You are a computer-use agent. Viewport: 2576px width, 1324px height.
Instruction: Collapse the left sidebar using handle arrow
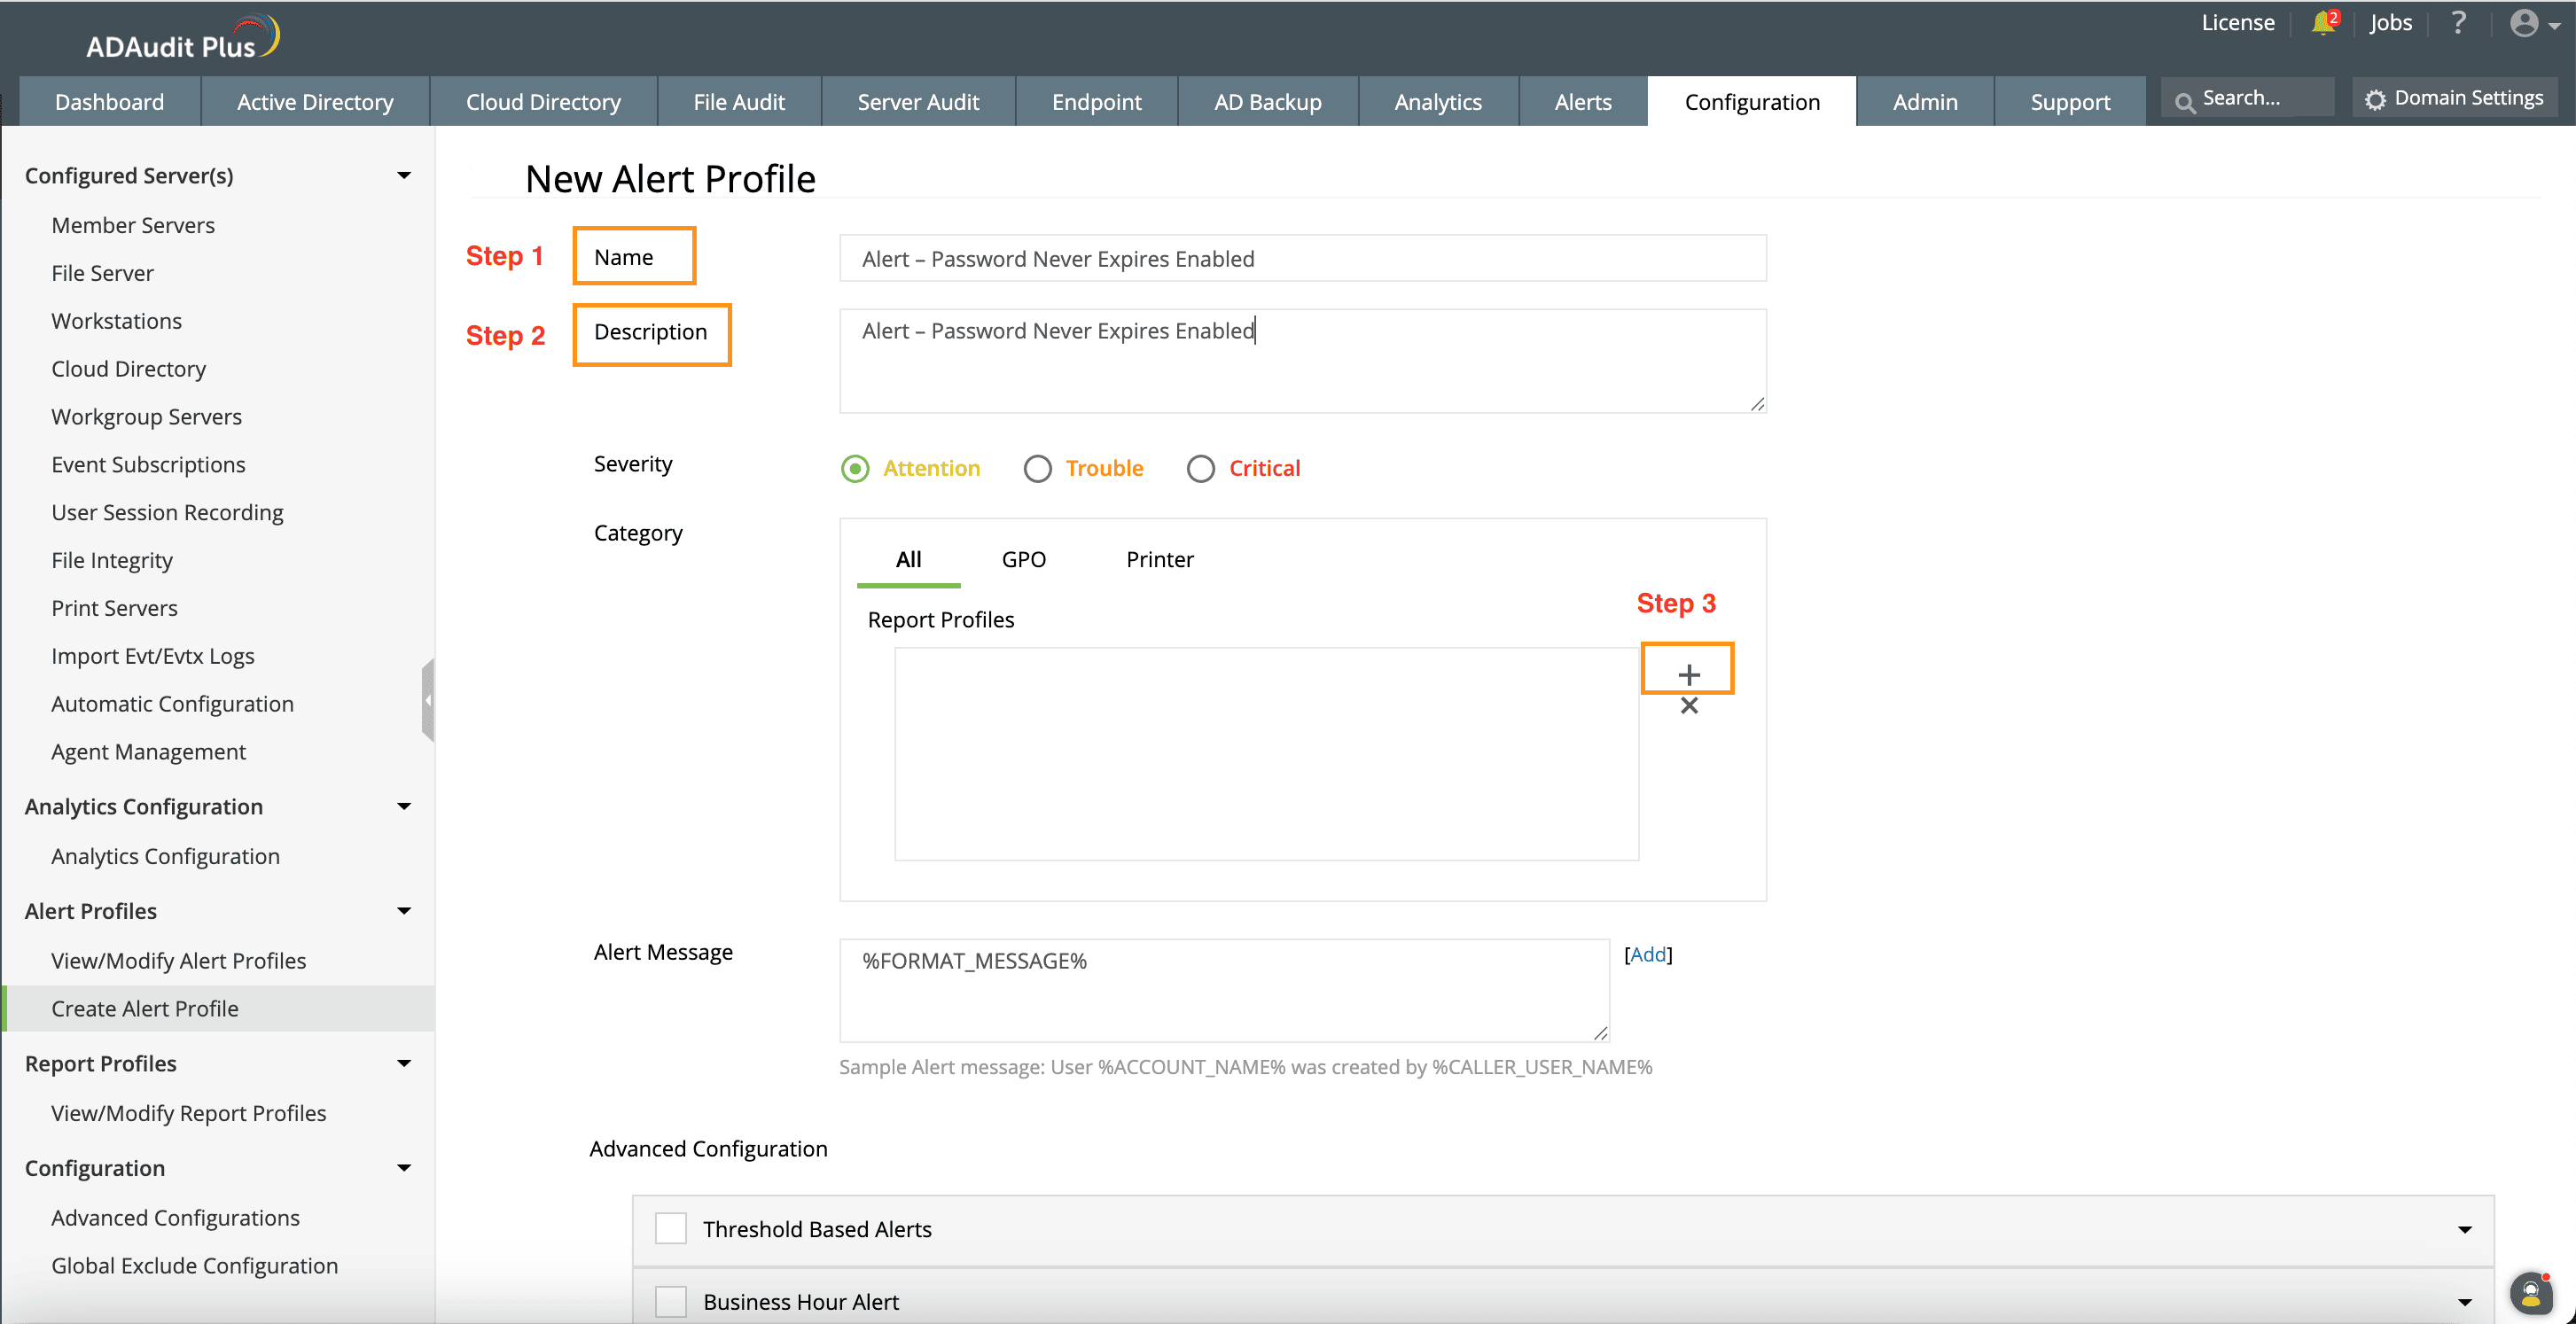coord(428,700)
